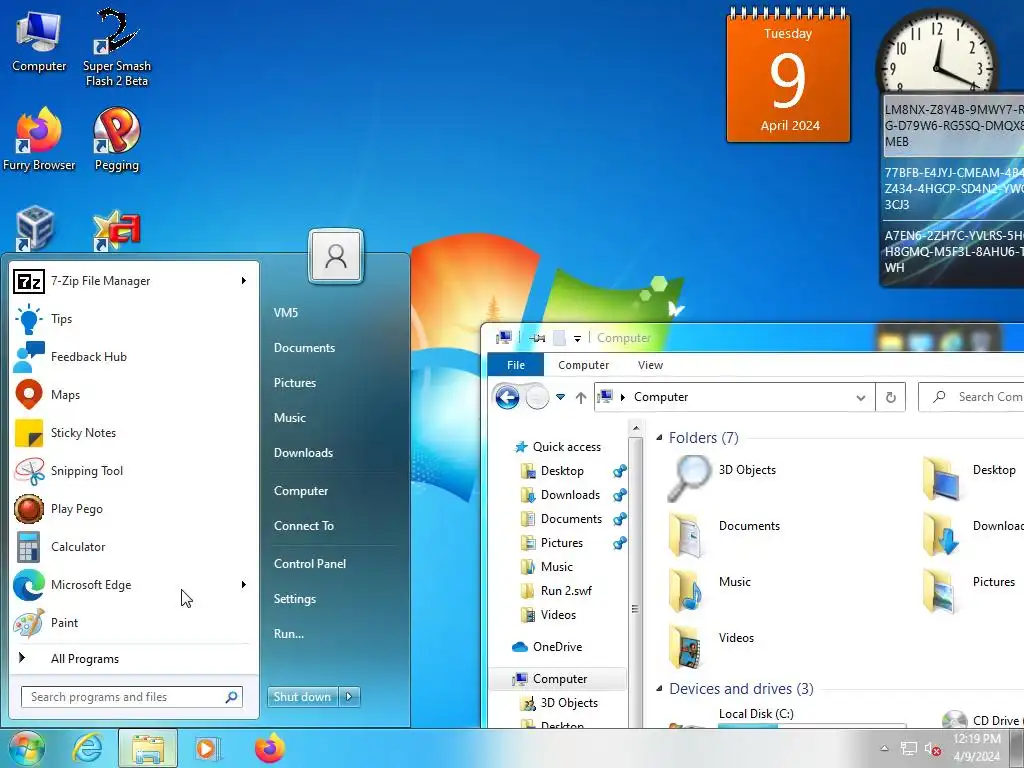Open the Pegging desktop shortcut

(117, 140)
